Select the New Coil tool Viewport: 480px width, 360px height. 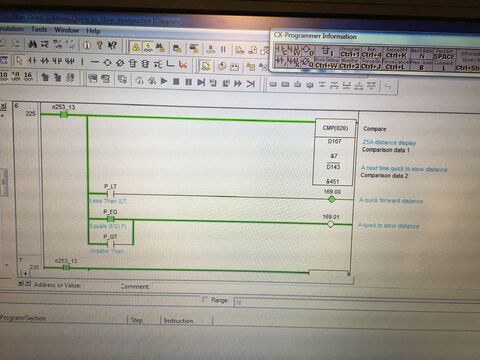point(107,62)
